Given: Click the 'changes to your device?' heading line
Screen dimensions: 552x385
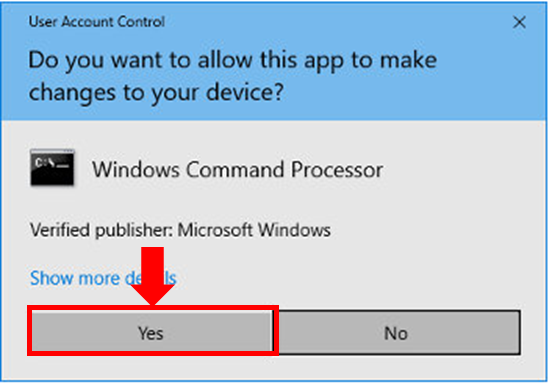Looking at the screenshot, I should (156, 93).
